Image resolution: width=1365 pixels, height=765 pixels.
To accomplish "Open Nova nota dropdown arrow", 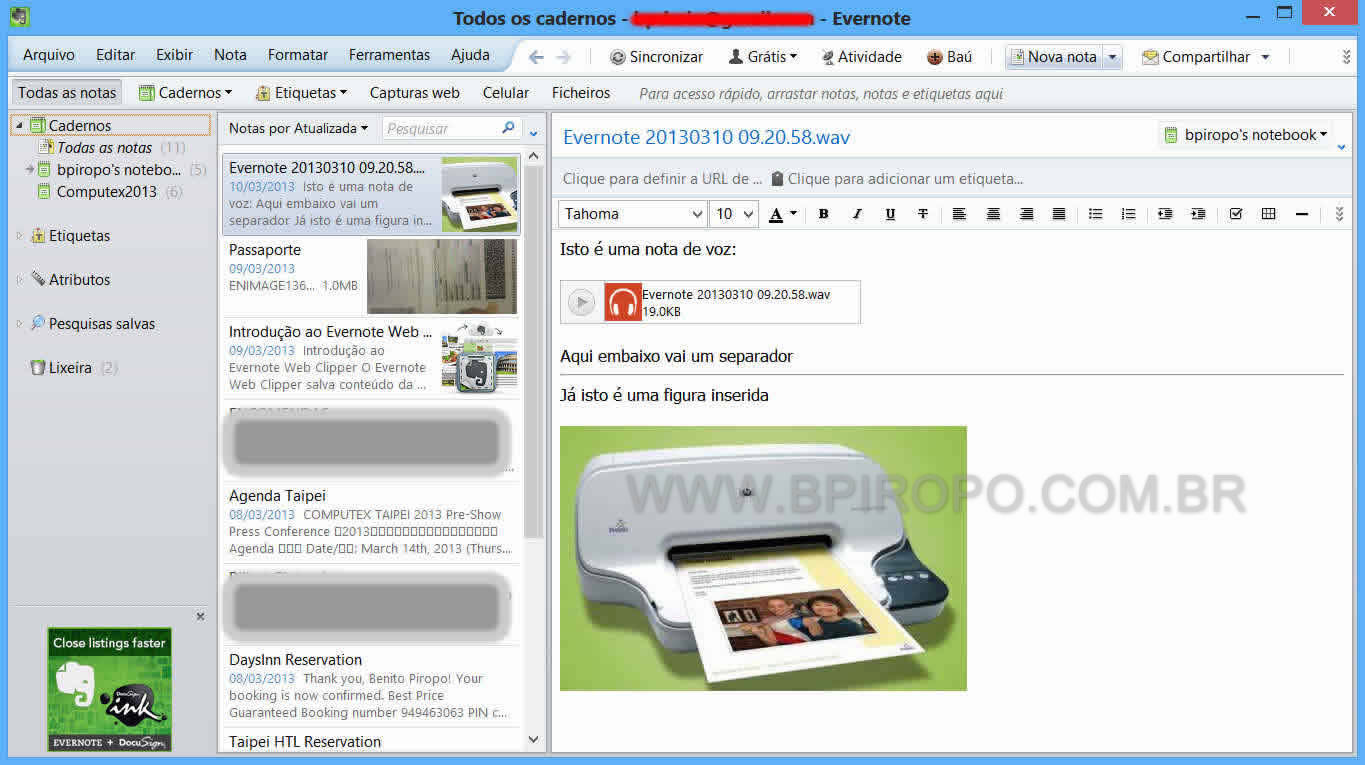I will (x=1112, y=57).
